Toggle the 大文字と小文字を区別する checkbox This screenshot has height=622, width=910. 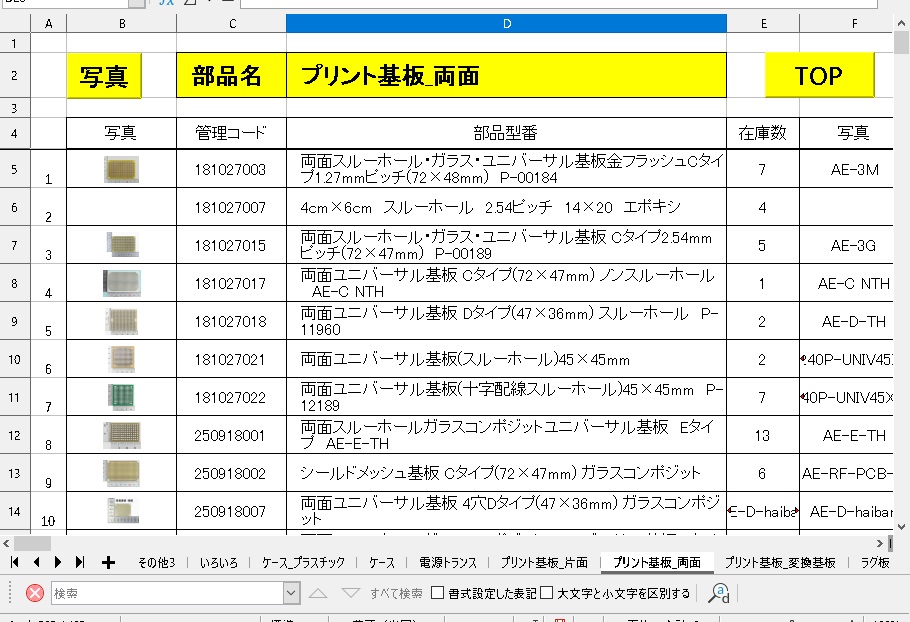(547, 593)
